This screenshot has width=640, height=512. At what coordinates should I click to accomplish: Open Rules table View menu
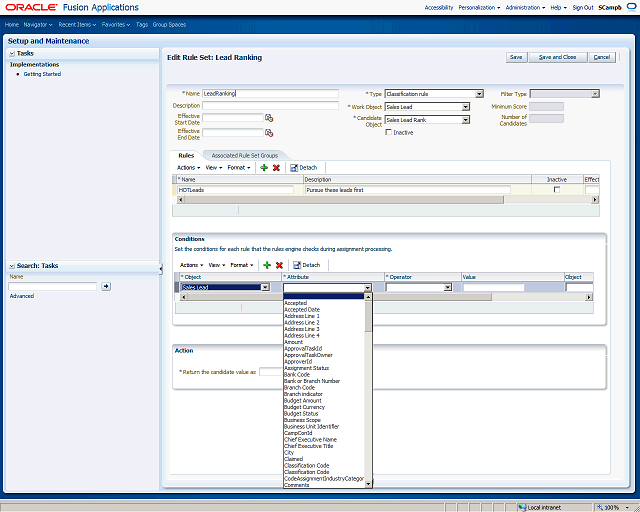[214, 168]
